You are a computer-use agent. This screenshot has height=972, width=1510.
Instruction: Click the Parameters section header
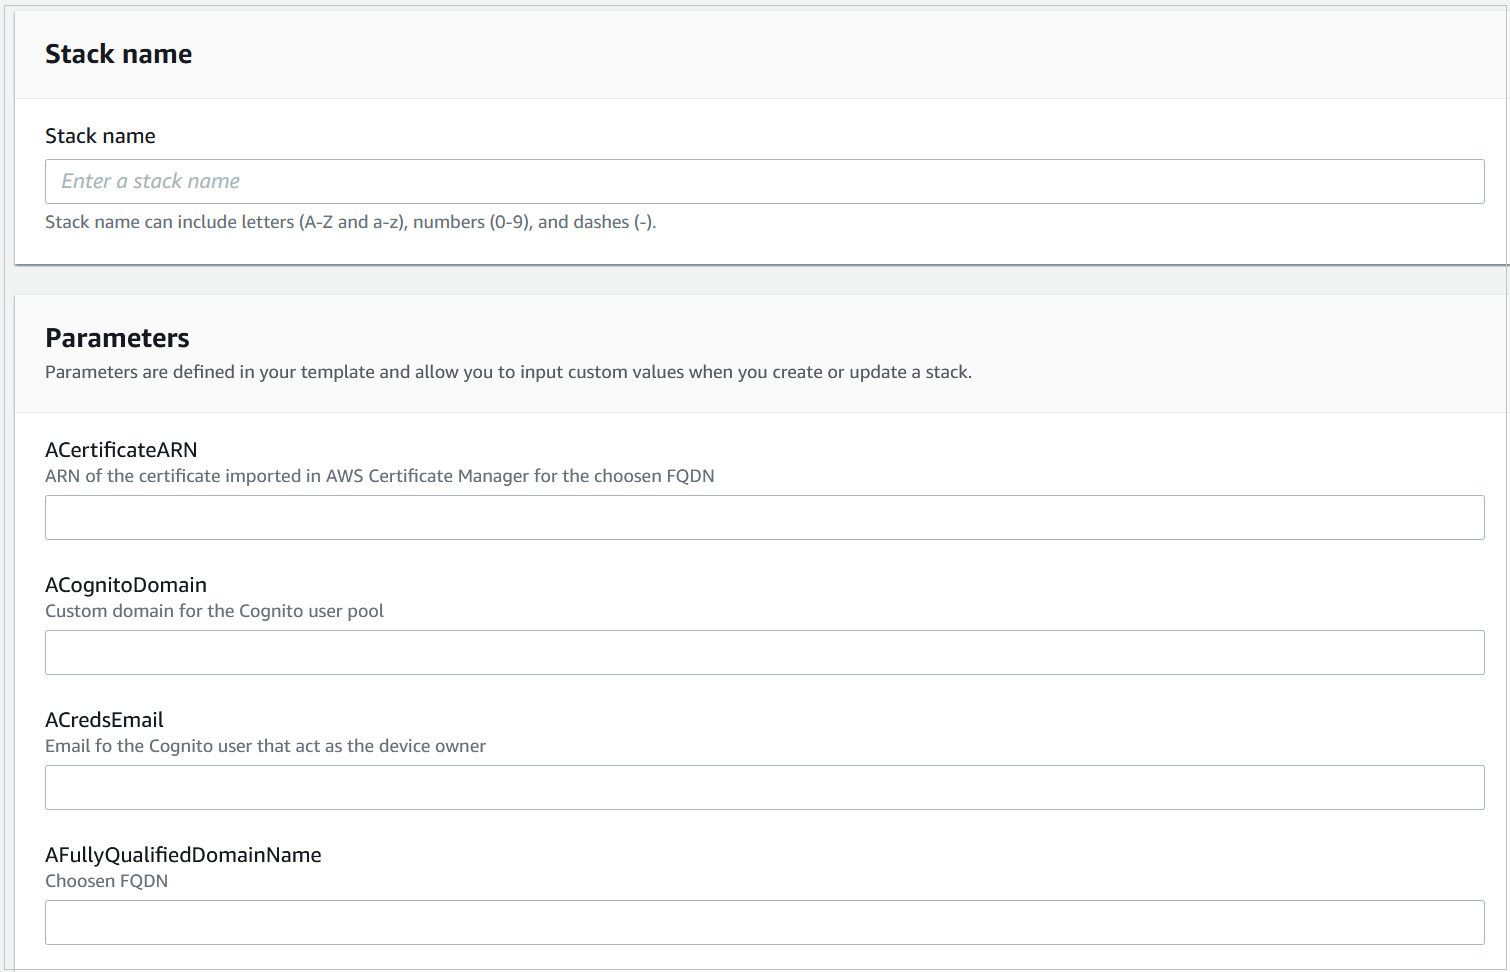pyautogui.click(x=116, y=338)
